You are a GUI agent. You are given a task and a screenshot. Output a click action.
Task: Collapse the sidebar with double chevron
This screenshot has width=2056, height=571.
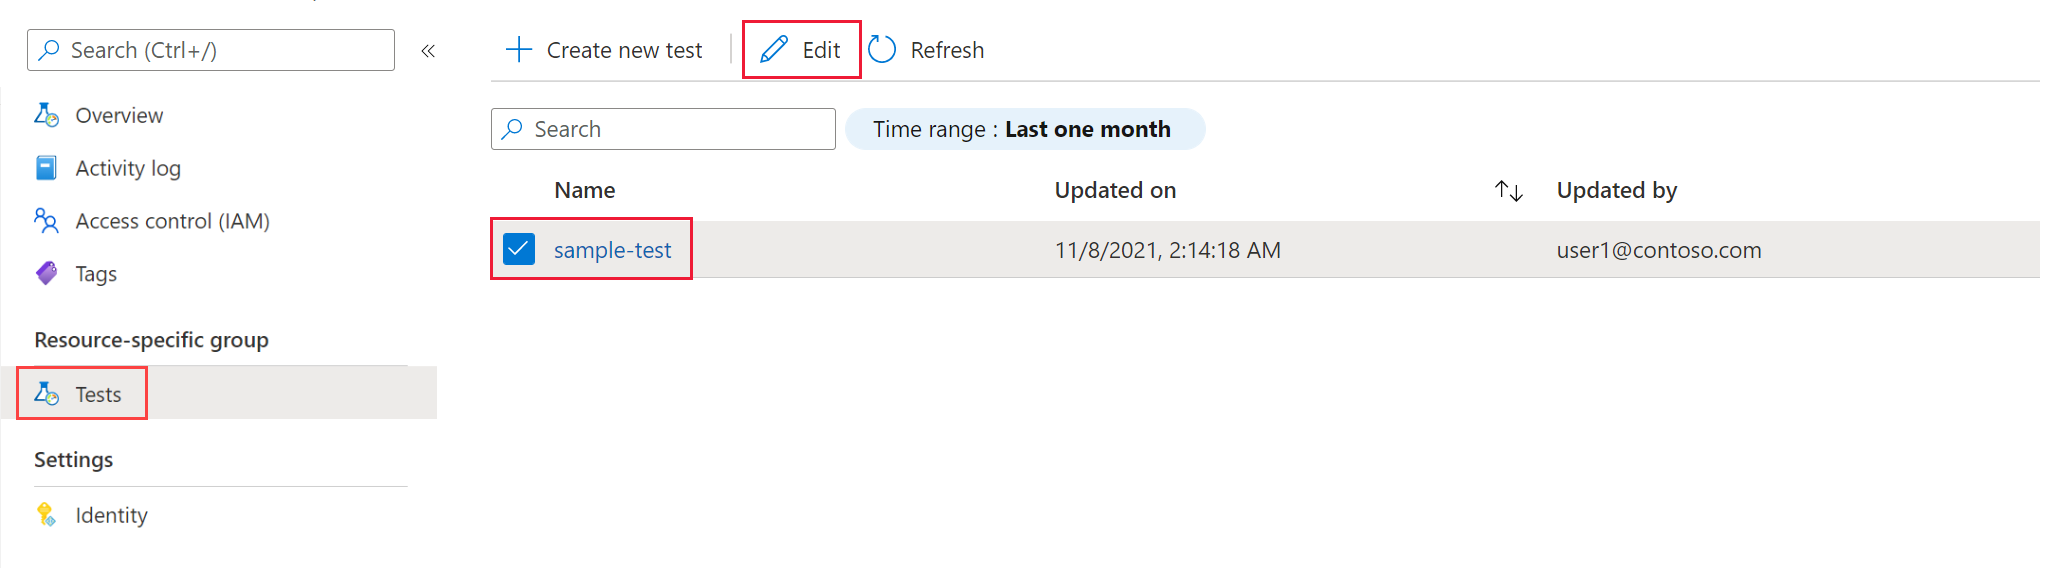(428, 51)
